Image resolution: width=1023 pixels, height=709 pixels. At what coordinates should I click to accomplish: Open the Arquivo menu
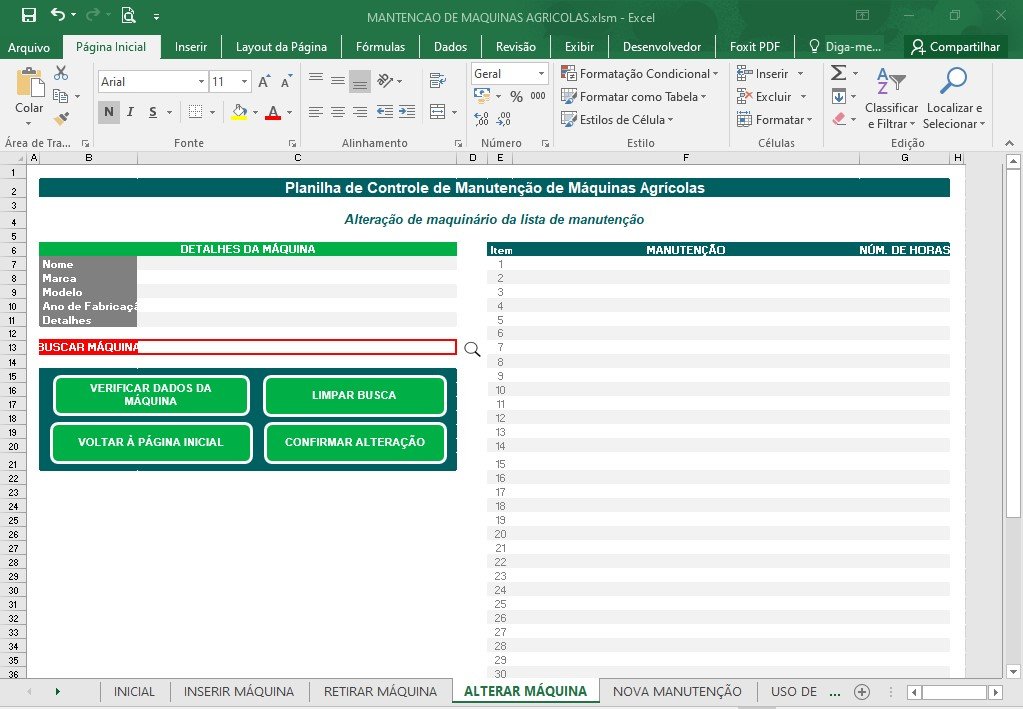pyautogui.click(x=29, y=47)
